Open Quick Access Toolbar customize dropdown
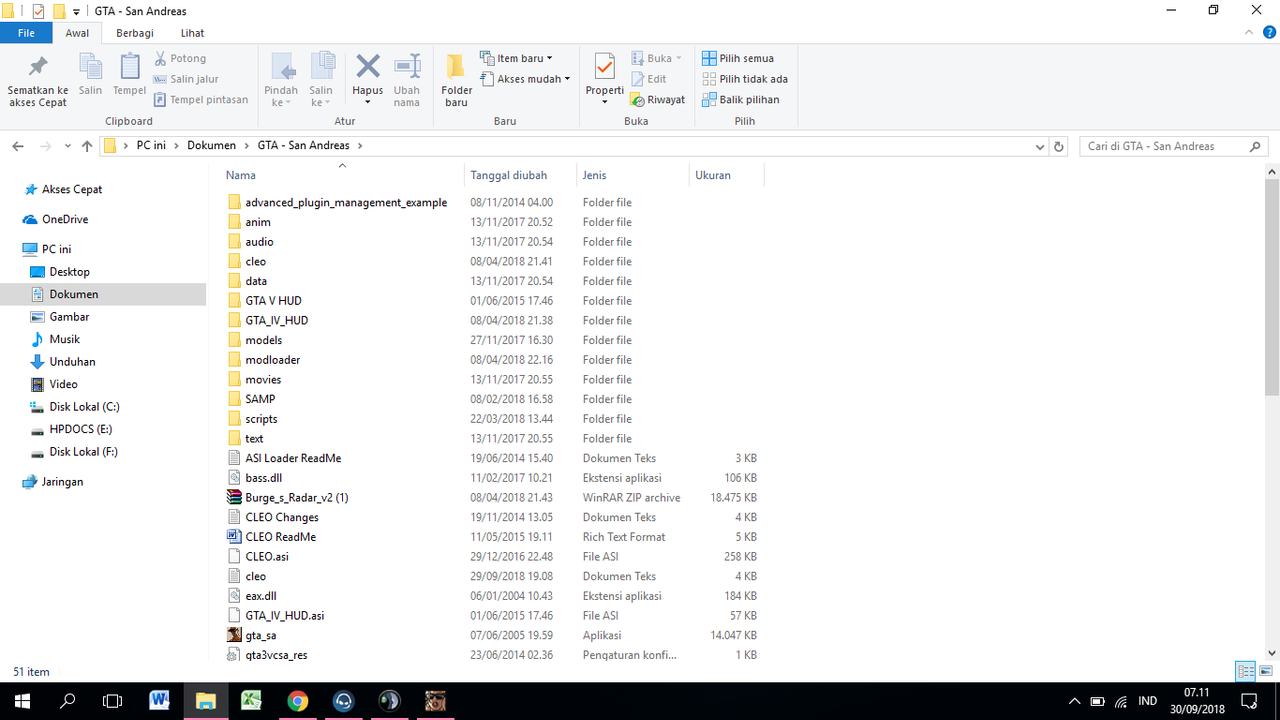The image size is (1280, 720). 77,11
